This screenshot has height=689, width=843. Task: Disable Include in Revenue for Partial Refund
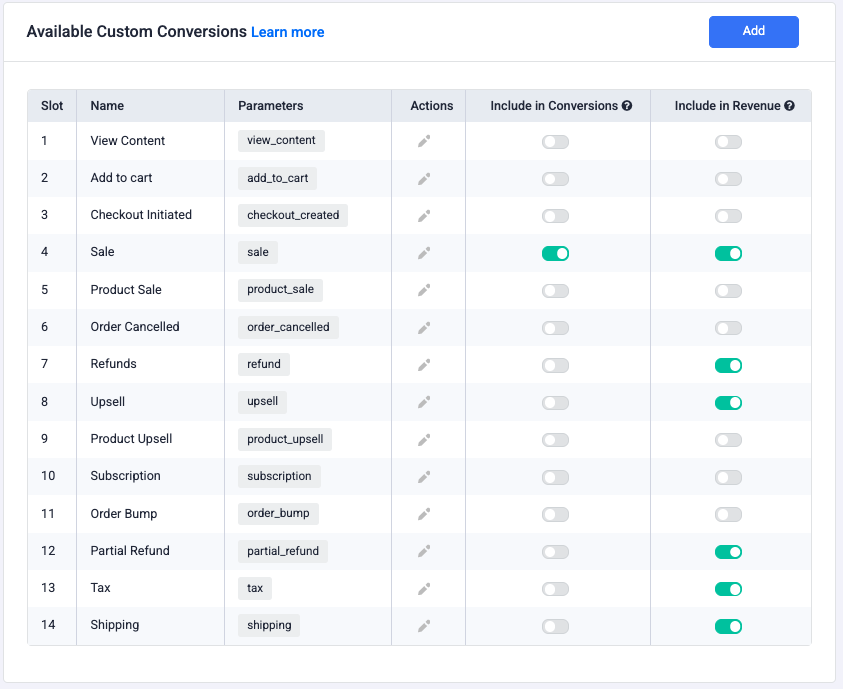(x=728, y=552)
